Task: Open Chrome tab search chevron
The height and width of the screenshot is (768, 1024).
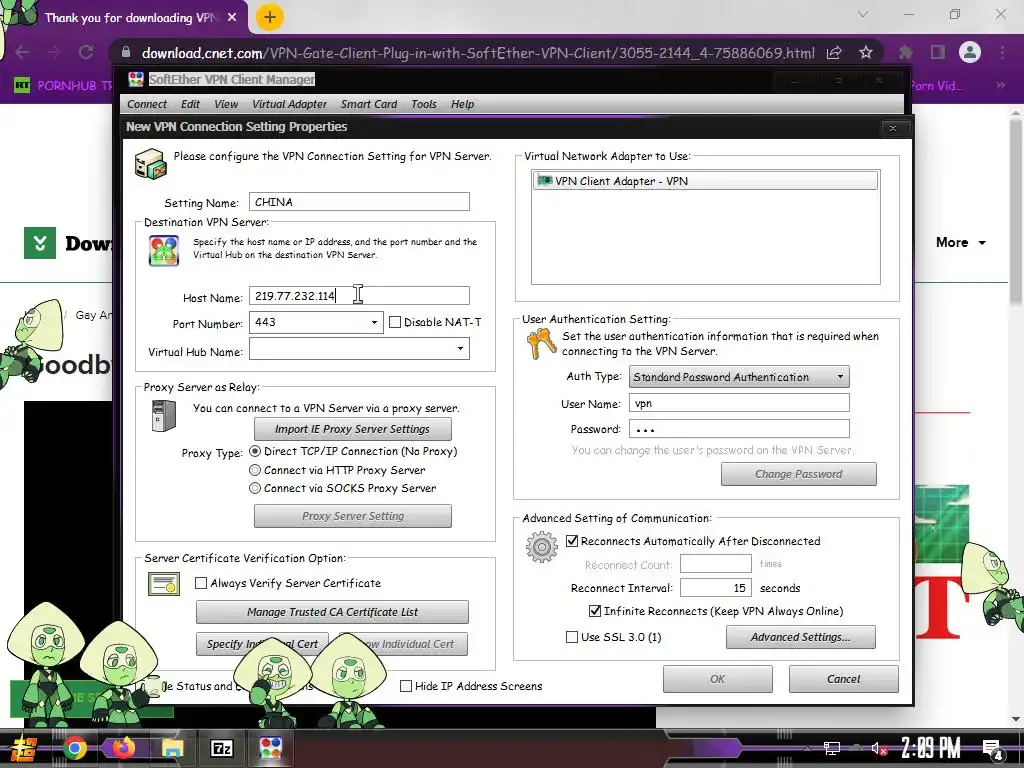Action: [863, 14]
